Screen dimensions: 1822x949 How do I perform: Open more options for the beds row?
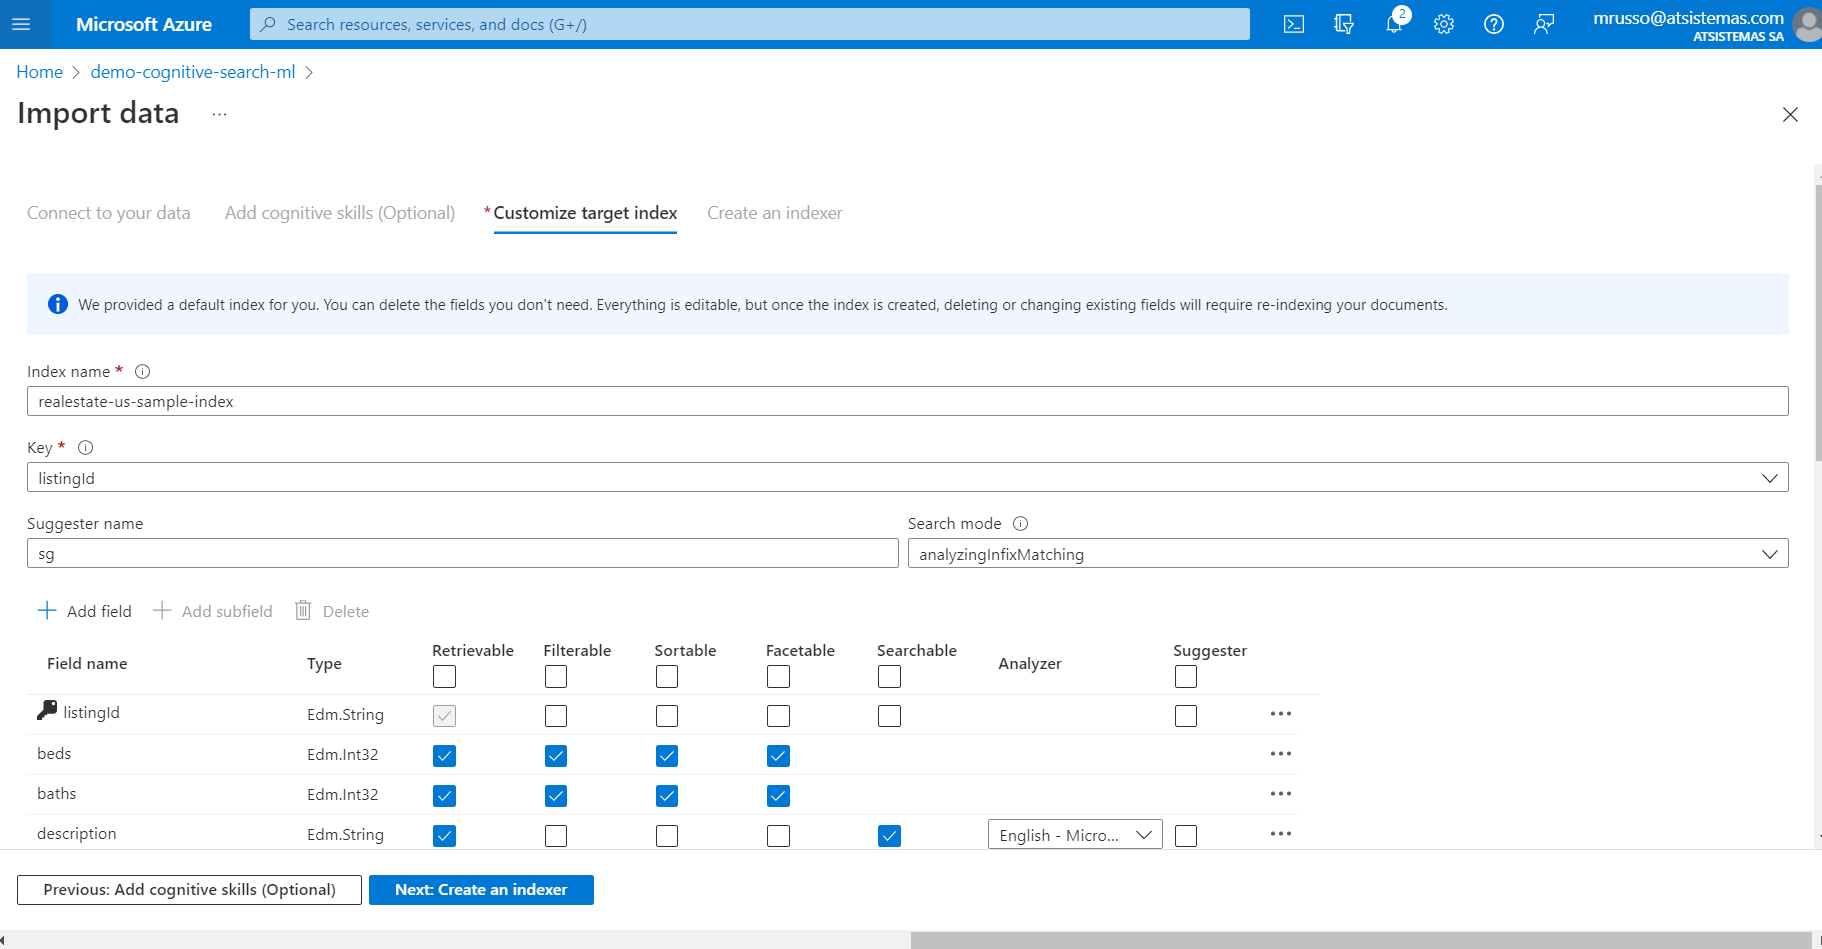1281,754
